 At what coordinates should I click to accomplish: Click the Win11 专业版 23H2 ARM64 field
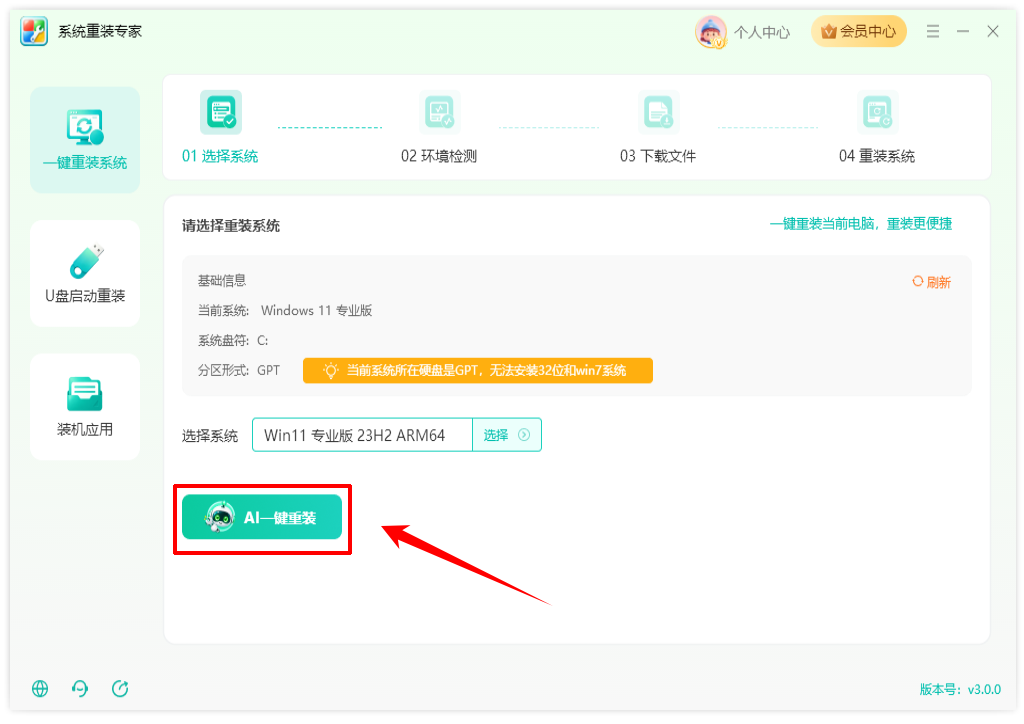click(x=362, y=435)
